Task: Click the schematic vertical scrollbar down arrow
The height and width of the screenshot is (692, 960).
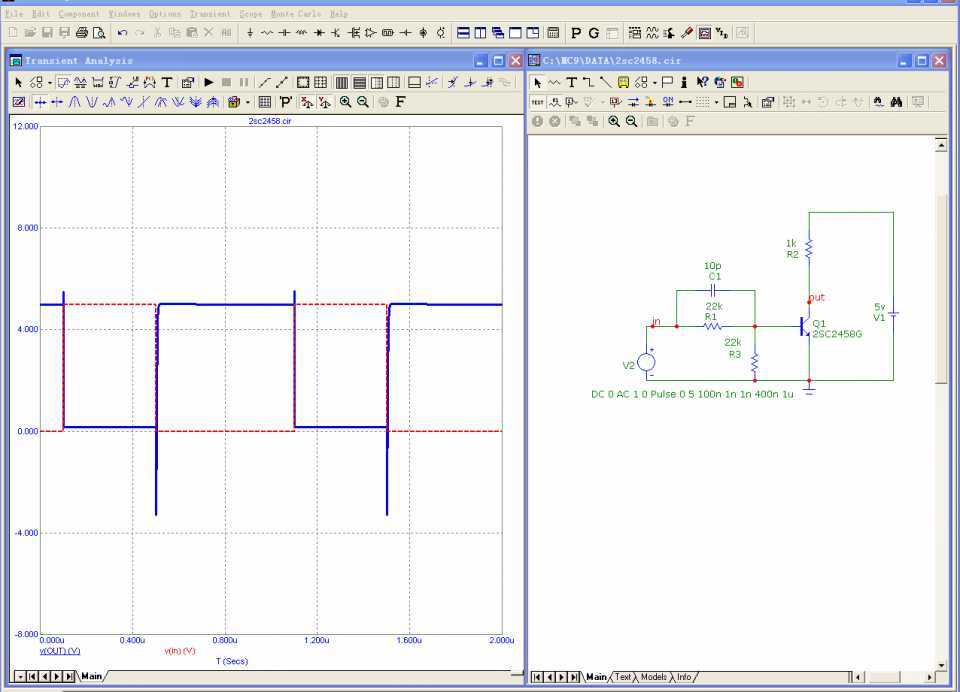Action: pyautogui.click(x=940, y=664)
